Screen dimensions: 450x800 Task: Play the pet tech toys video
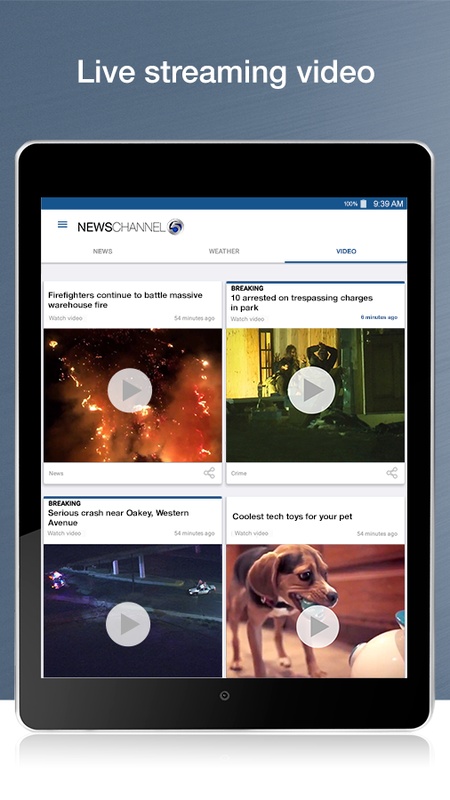point(317,627)
